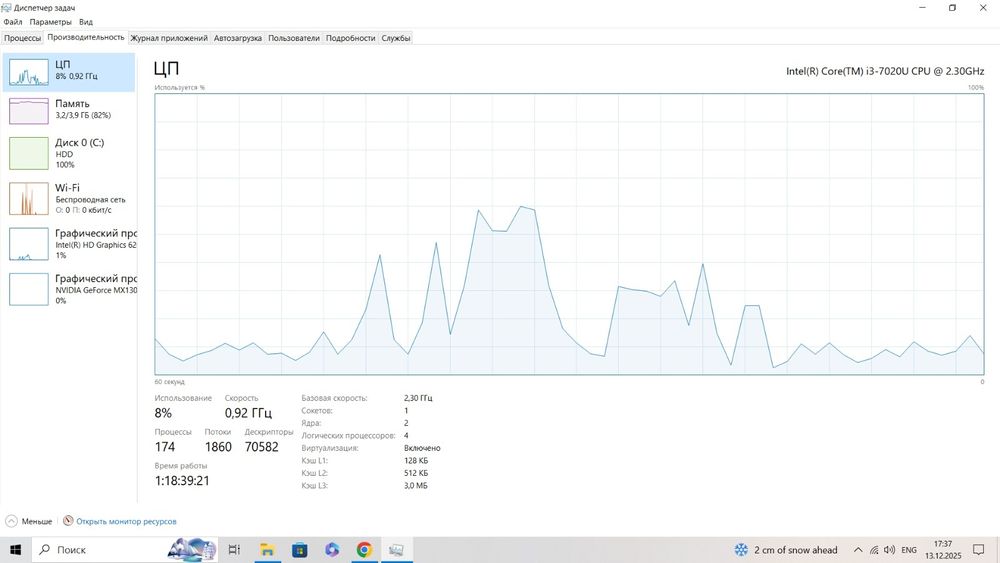Switch to the Подробности tab
Image resolution: width=1000 pixels, height=563 pixels.
coord(350,38)
